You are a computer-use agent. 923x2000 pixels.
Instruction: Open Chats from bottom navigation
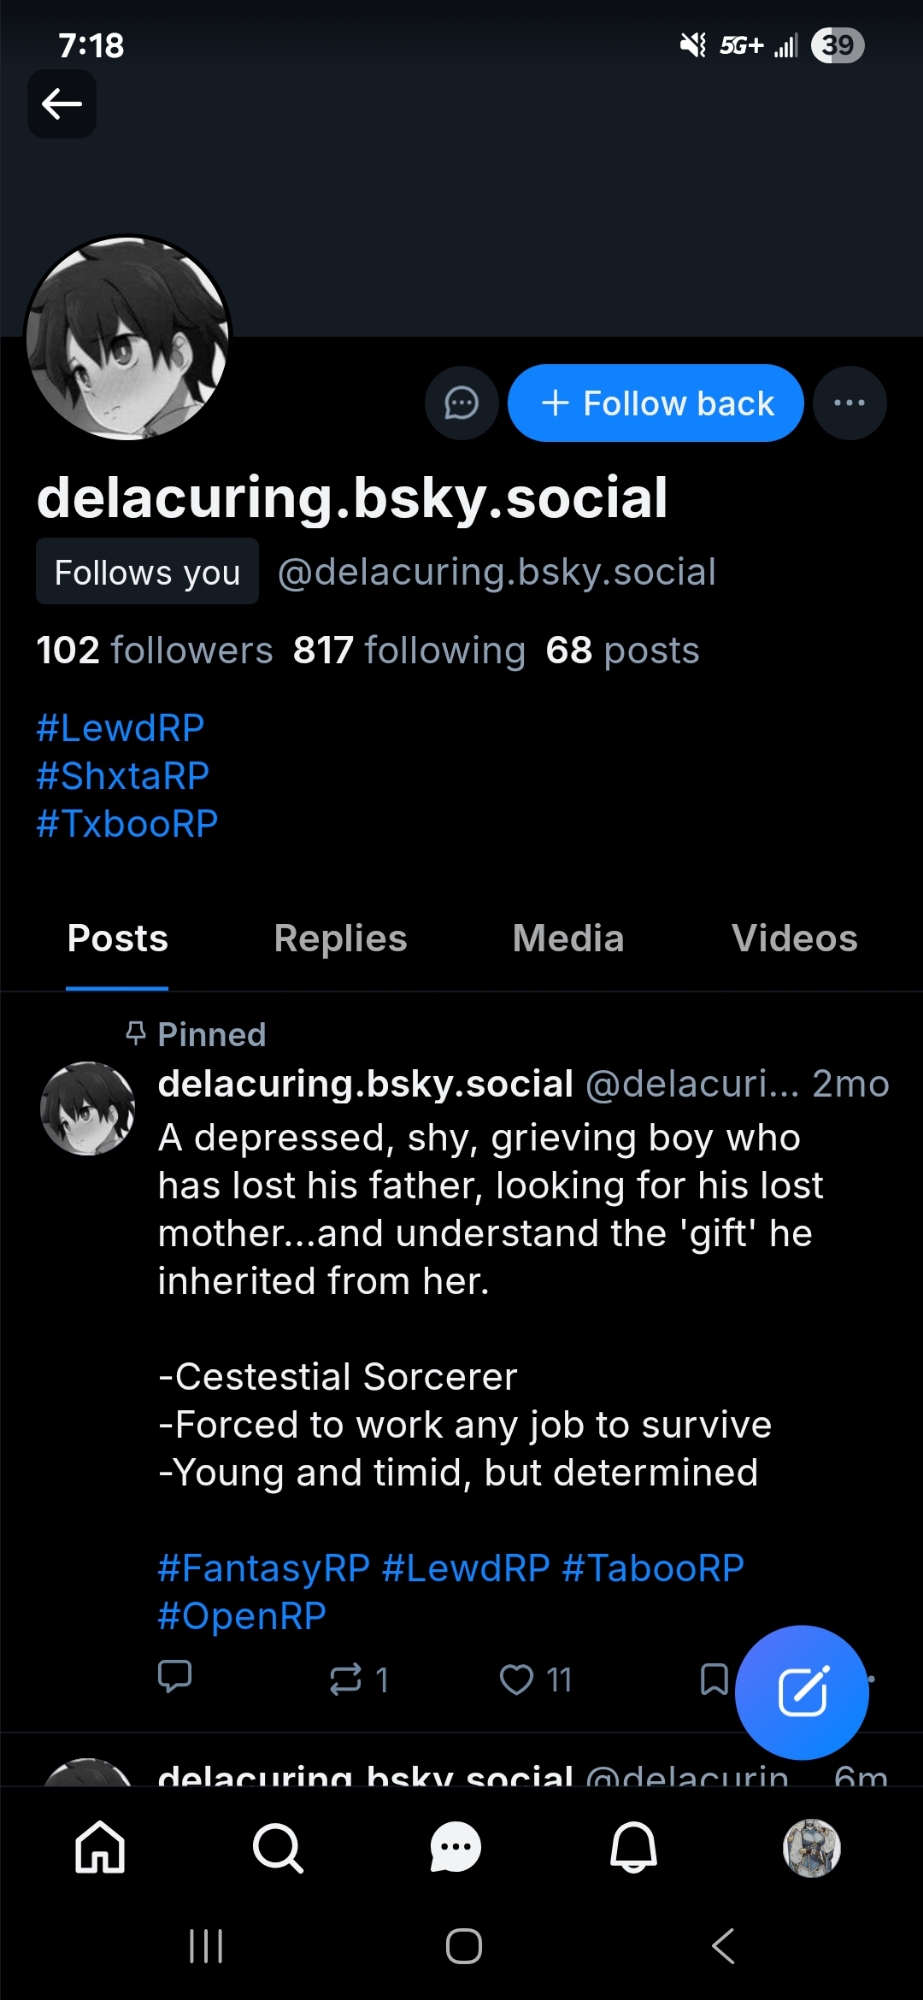pyautogui.click(x=456, y=1847)
